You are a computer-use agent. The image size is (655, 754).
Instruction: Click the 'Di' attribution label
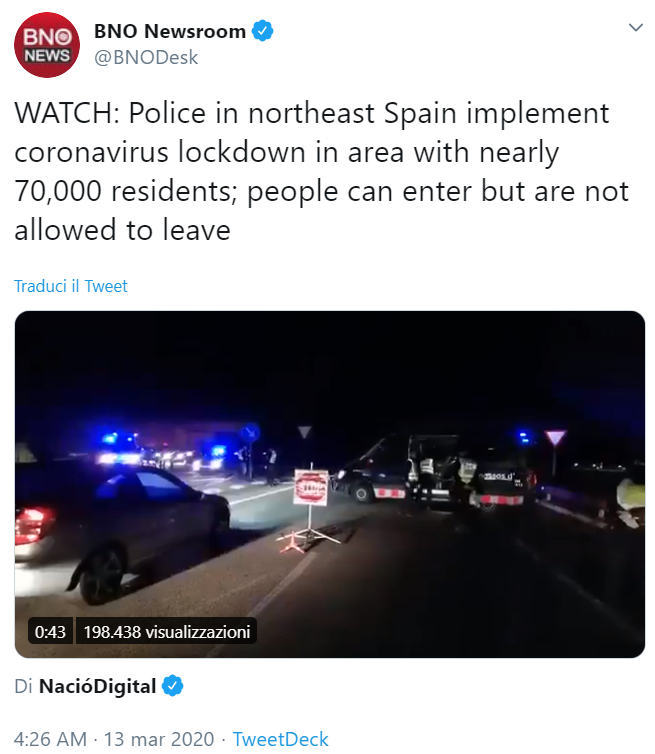tap(23, 686)
